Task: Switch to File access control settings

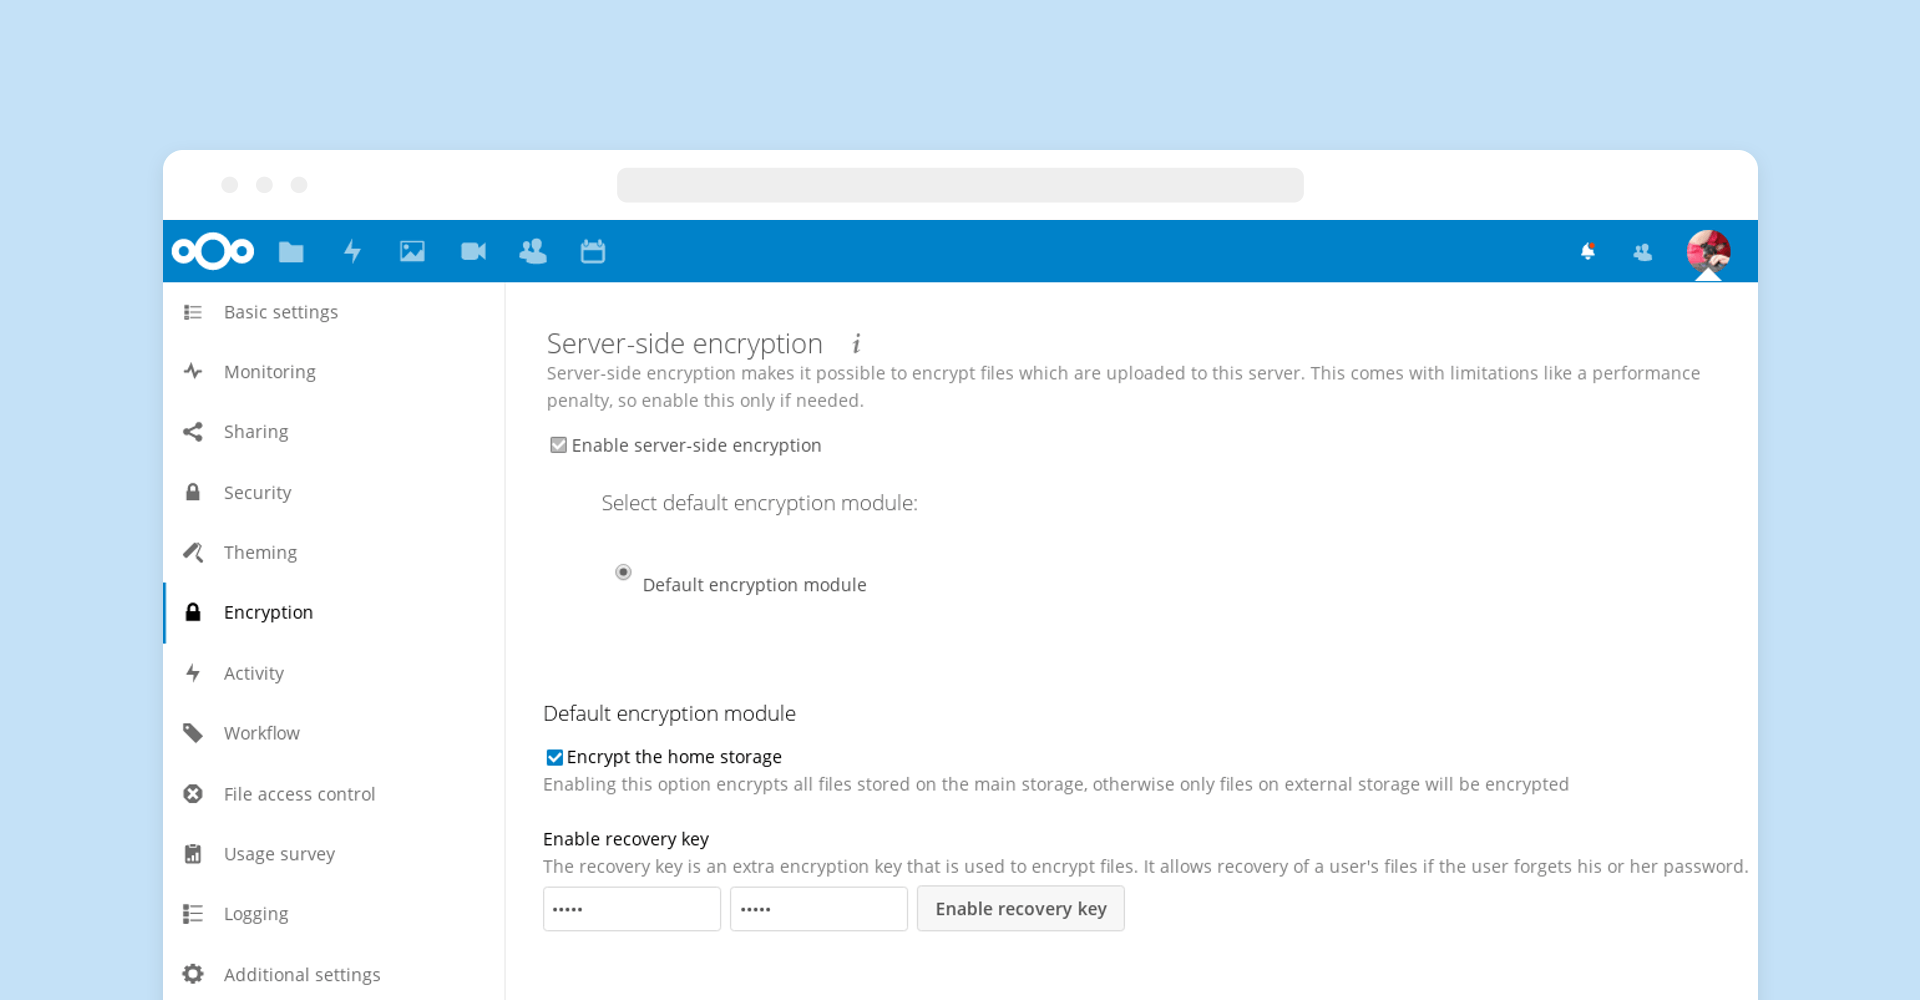Action: point(299,793)
